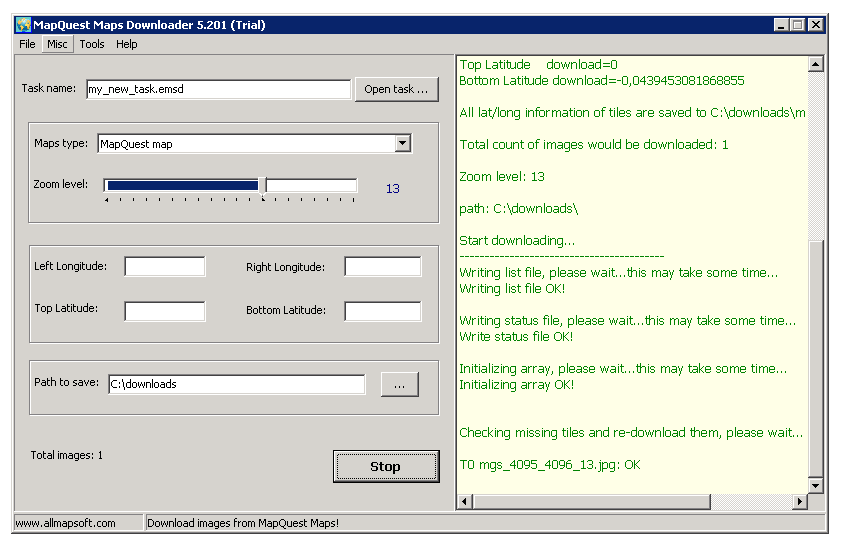
Task: Close the MapQuest Maps Downloader window
Action: [x=816, y=25]
